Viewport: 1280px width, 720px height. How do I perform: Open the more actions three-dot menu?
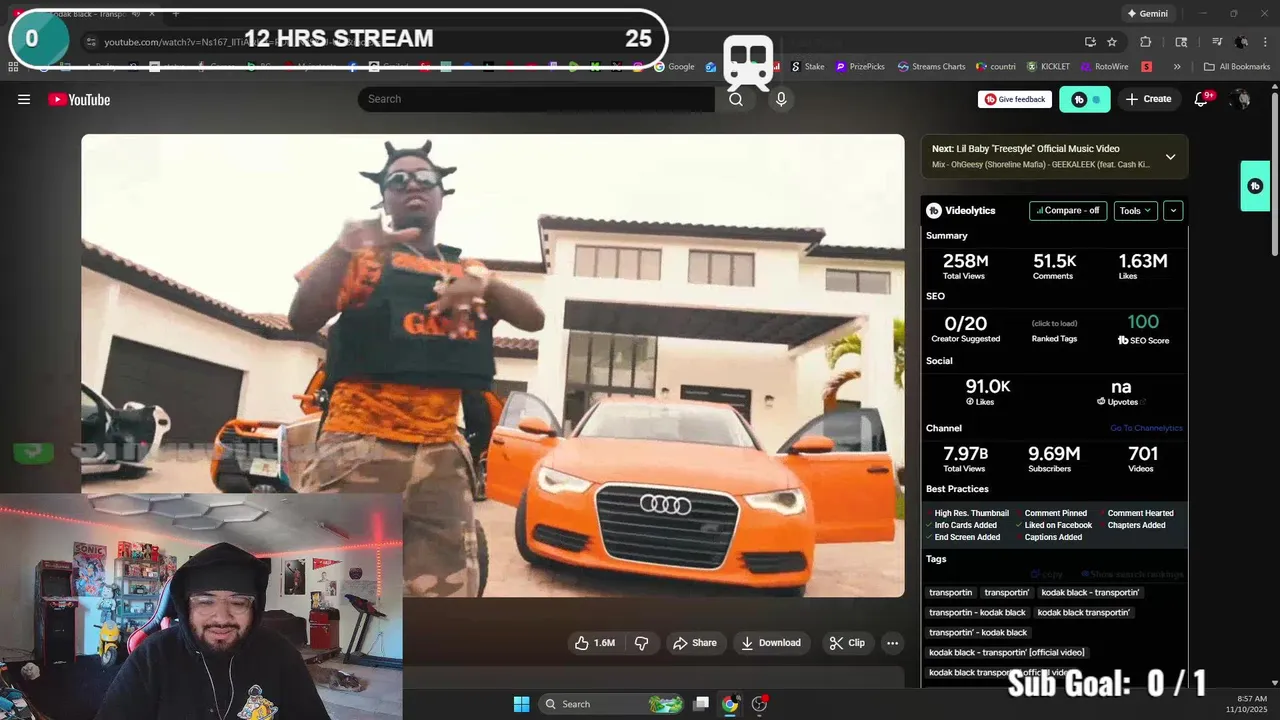pos(893,643)
